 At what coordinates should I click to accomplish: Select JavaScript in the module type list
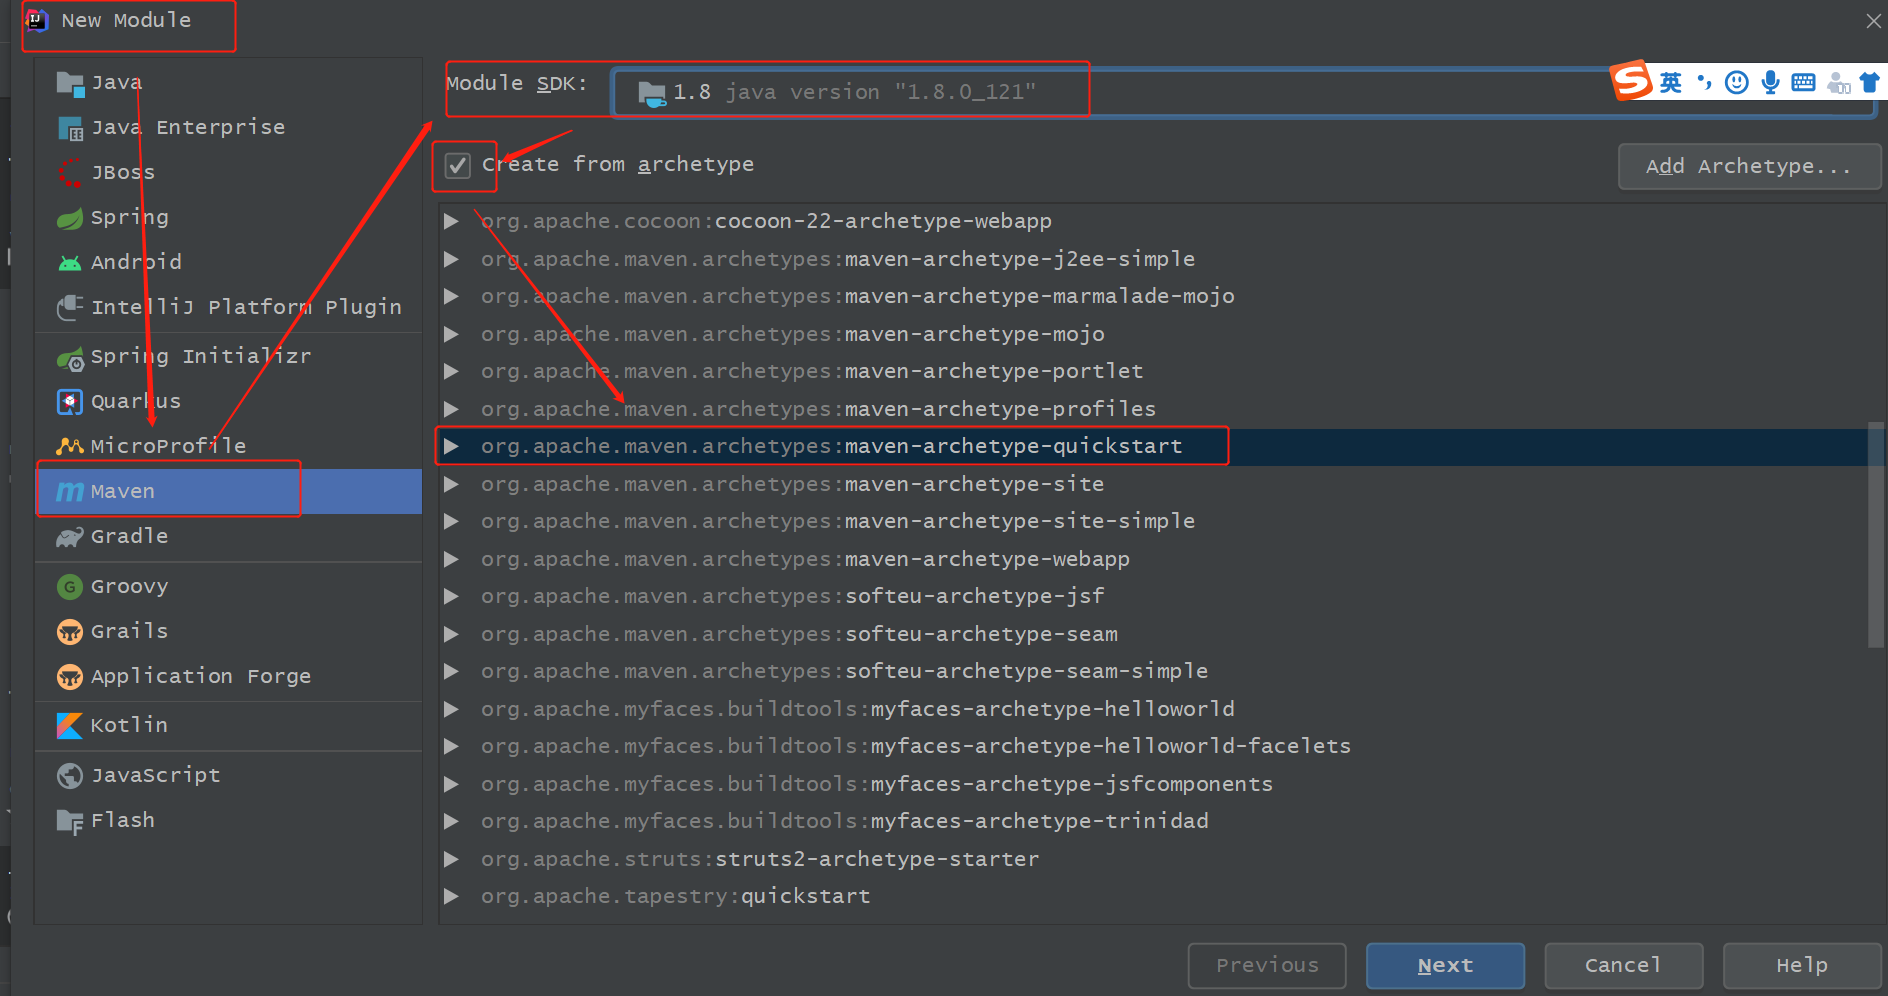click(x=229, y=775)
